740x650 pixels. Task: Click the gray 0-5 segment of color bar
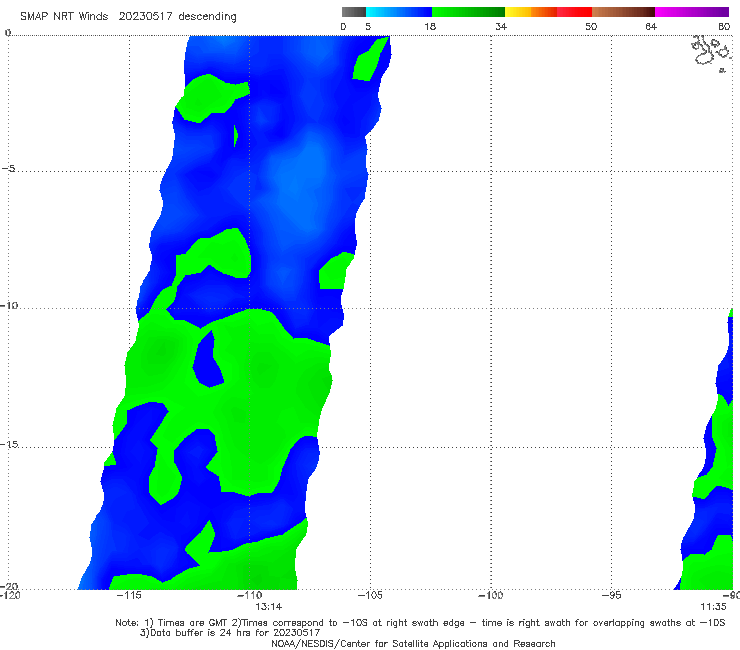click(354, 12)
